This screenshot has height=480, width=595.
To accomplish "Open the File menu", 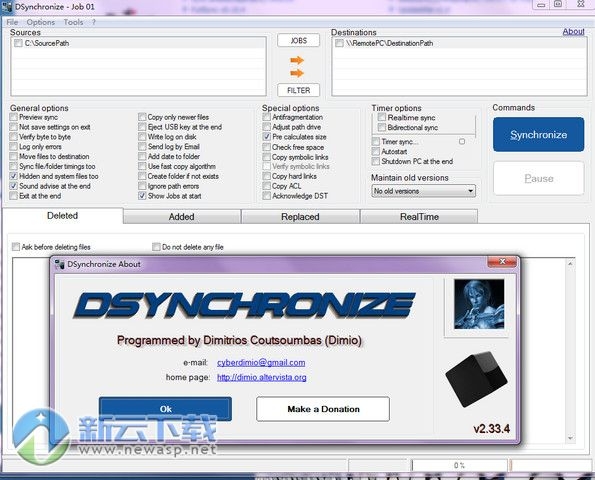I will [x=12, y=22].
